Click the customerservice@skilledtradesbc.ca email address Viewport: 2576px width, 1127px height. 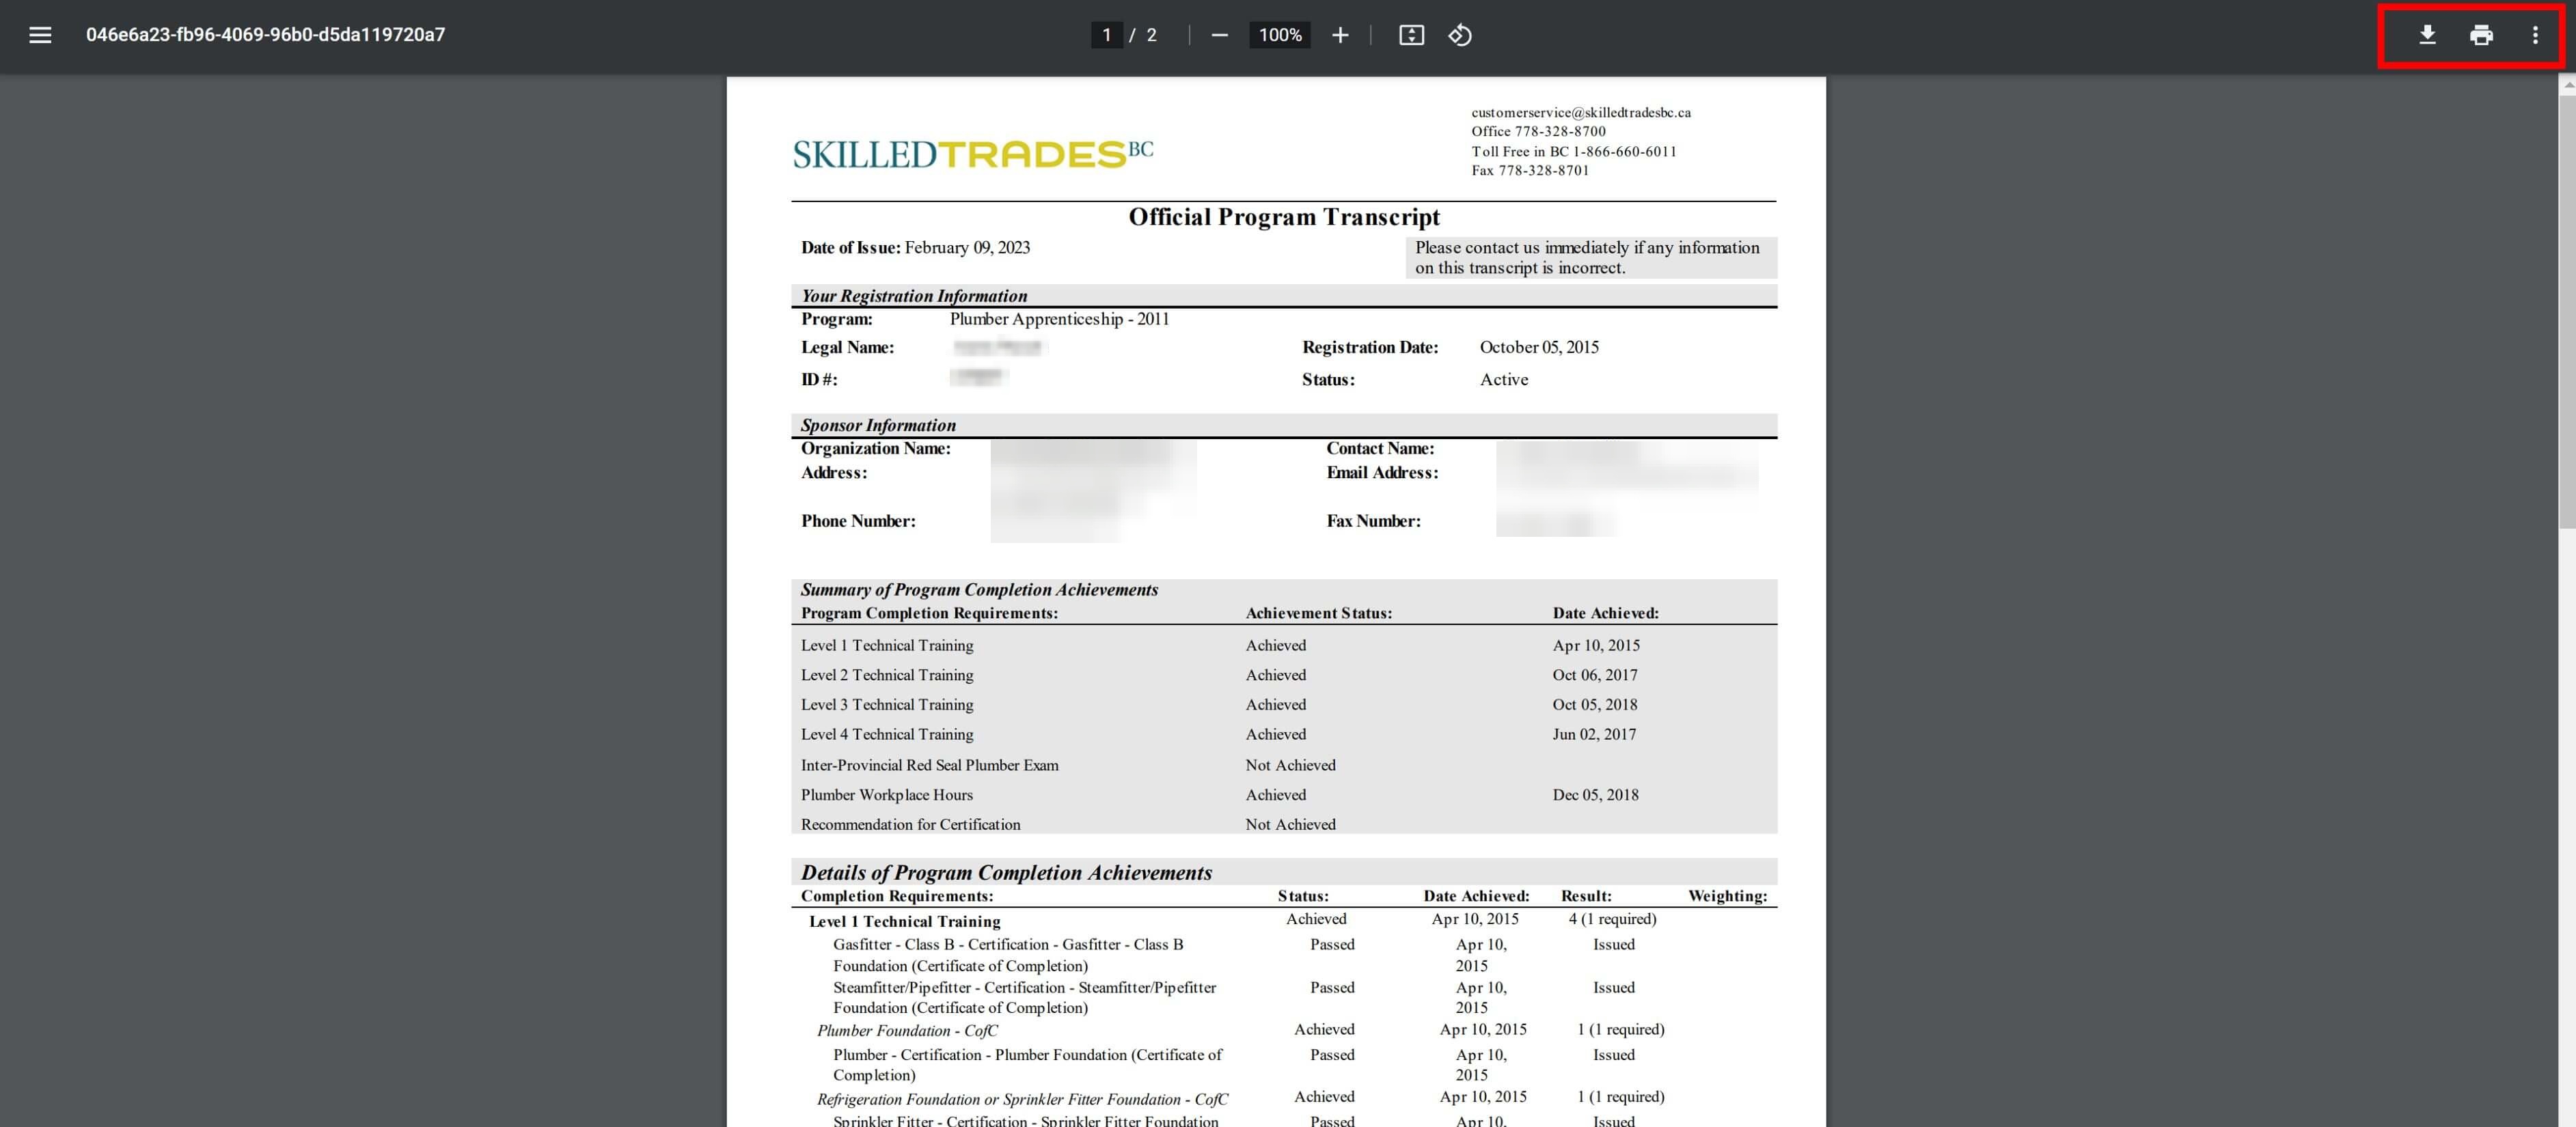pyautogui.click(x=1580, y=112)
